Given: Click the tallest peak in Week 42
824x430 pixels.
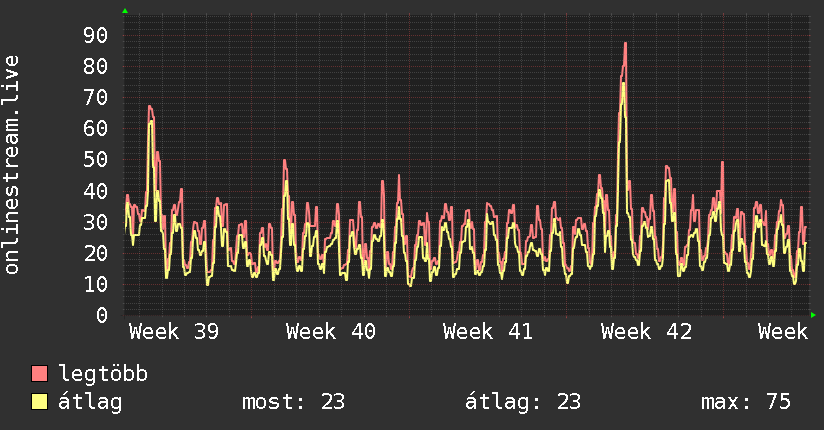Looking at the screenshot, I should [625, 44].
